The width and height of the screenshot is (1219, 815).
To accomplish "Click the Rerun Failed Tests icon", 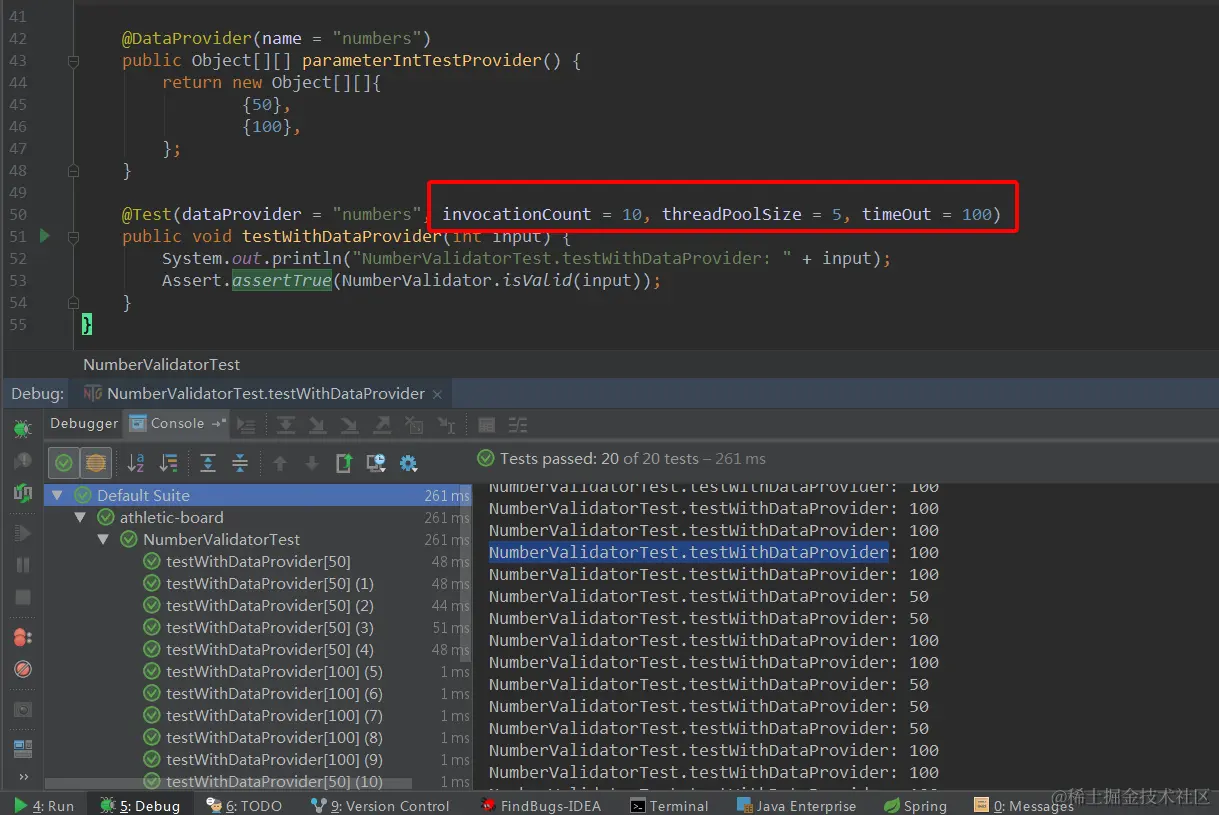I will (22, 461).
